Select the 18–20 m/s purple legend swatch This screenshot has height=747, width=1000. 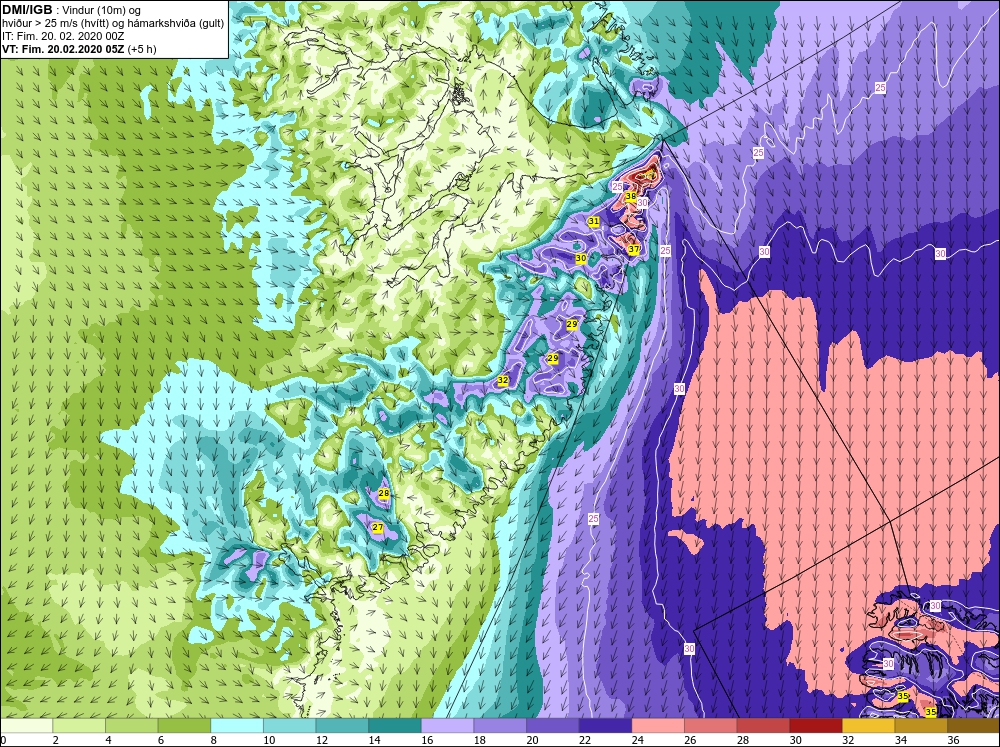pyautogui.click(x=500, y=725)
